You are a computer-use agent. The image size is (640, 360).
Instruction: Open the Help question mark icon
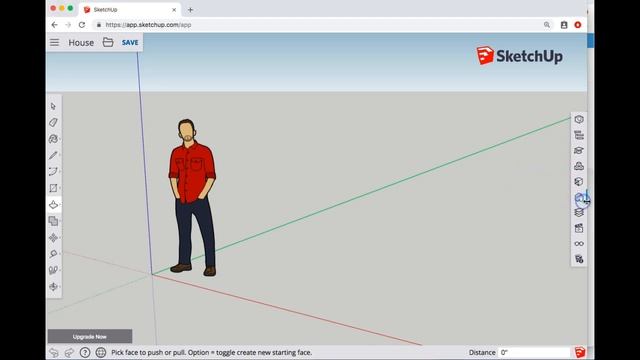85,352
